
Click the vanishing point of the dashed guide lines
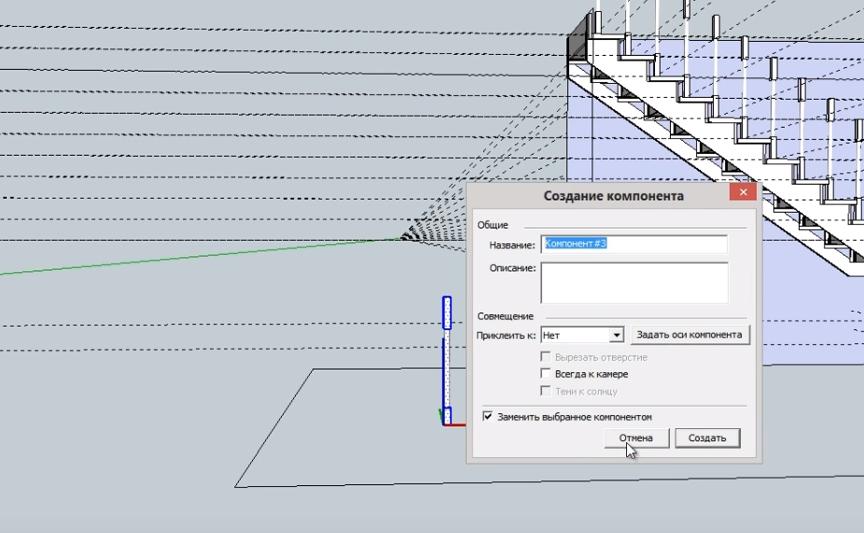tap(402, 238)
